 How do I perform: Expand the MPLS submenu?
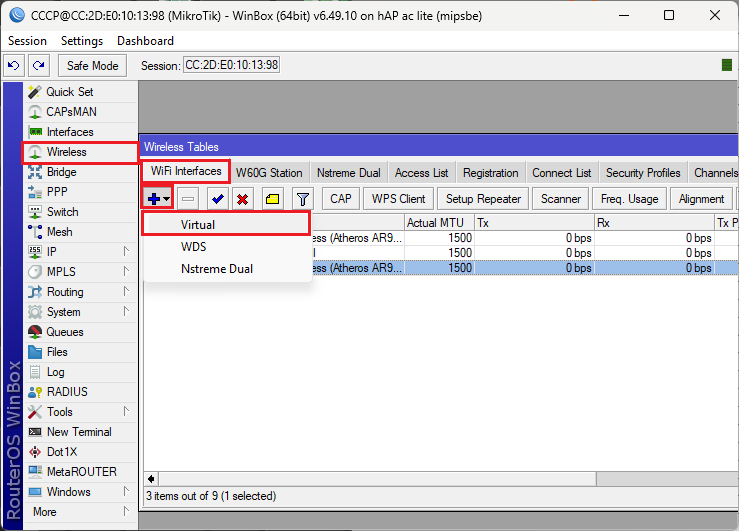[x=80, y=272]
